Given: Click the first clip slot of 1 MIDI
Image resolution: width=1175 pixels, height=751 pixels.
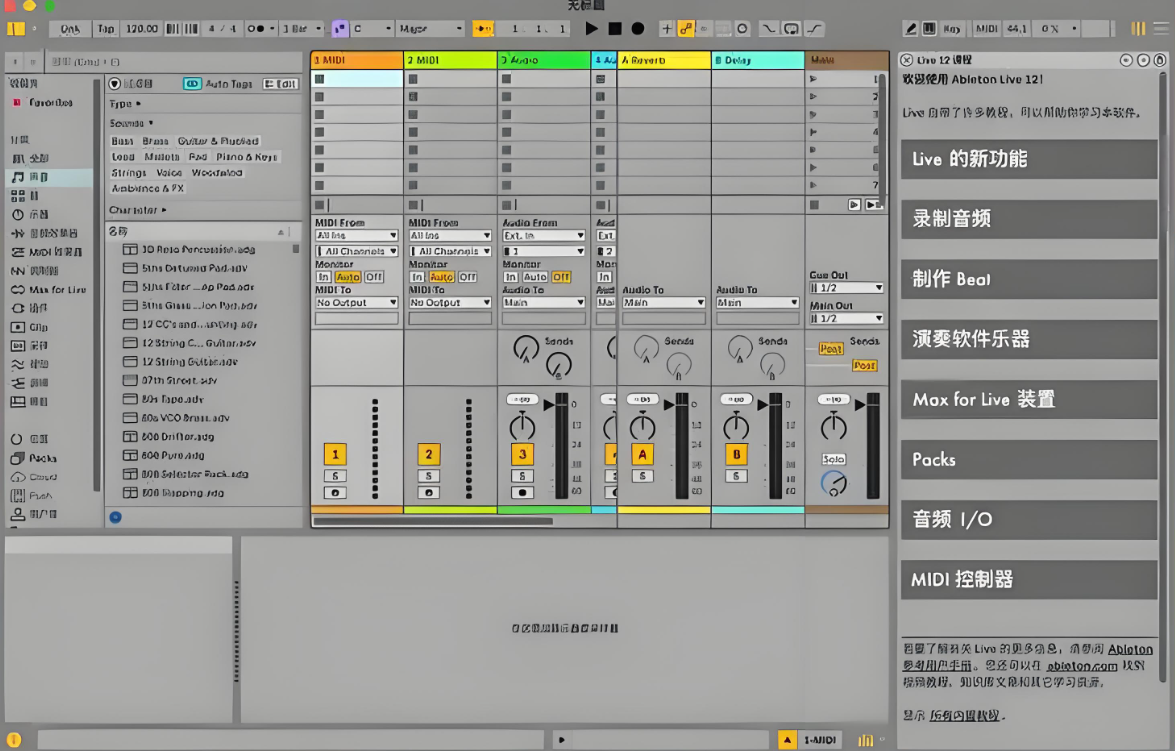Looking at the screenshot, I should click(357, 79).
